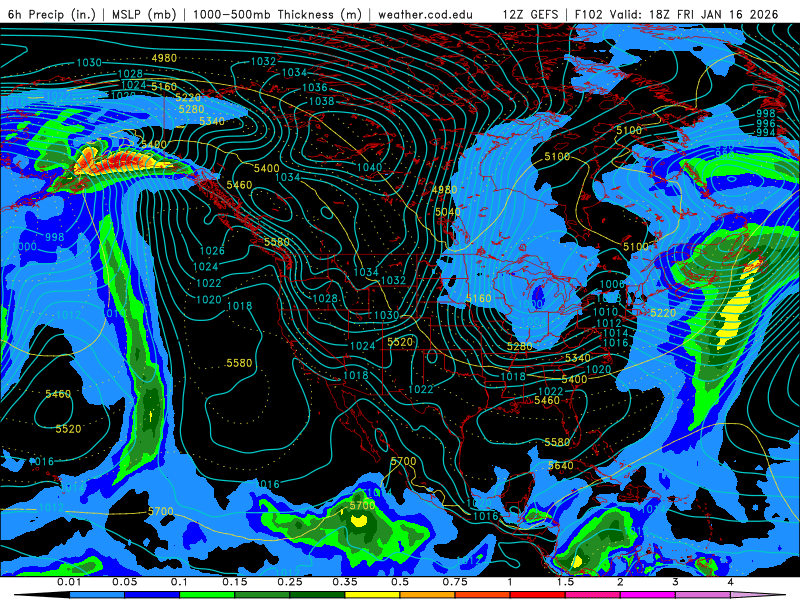Click the 'weather.cod.edu' text in the header
800x600 pixels.
[x=425, y=14]
